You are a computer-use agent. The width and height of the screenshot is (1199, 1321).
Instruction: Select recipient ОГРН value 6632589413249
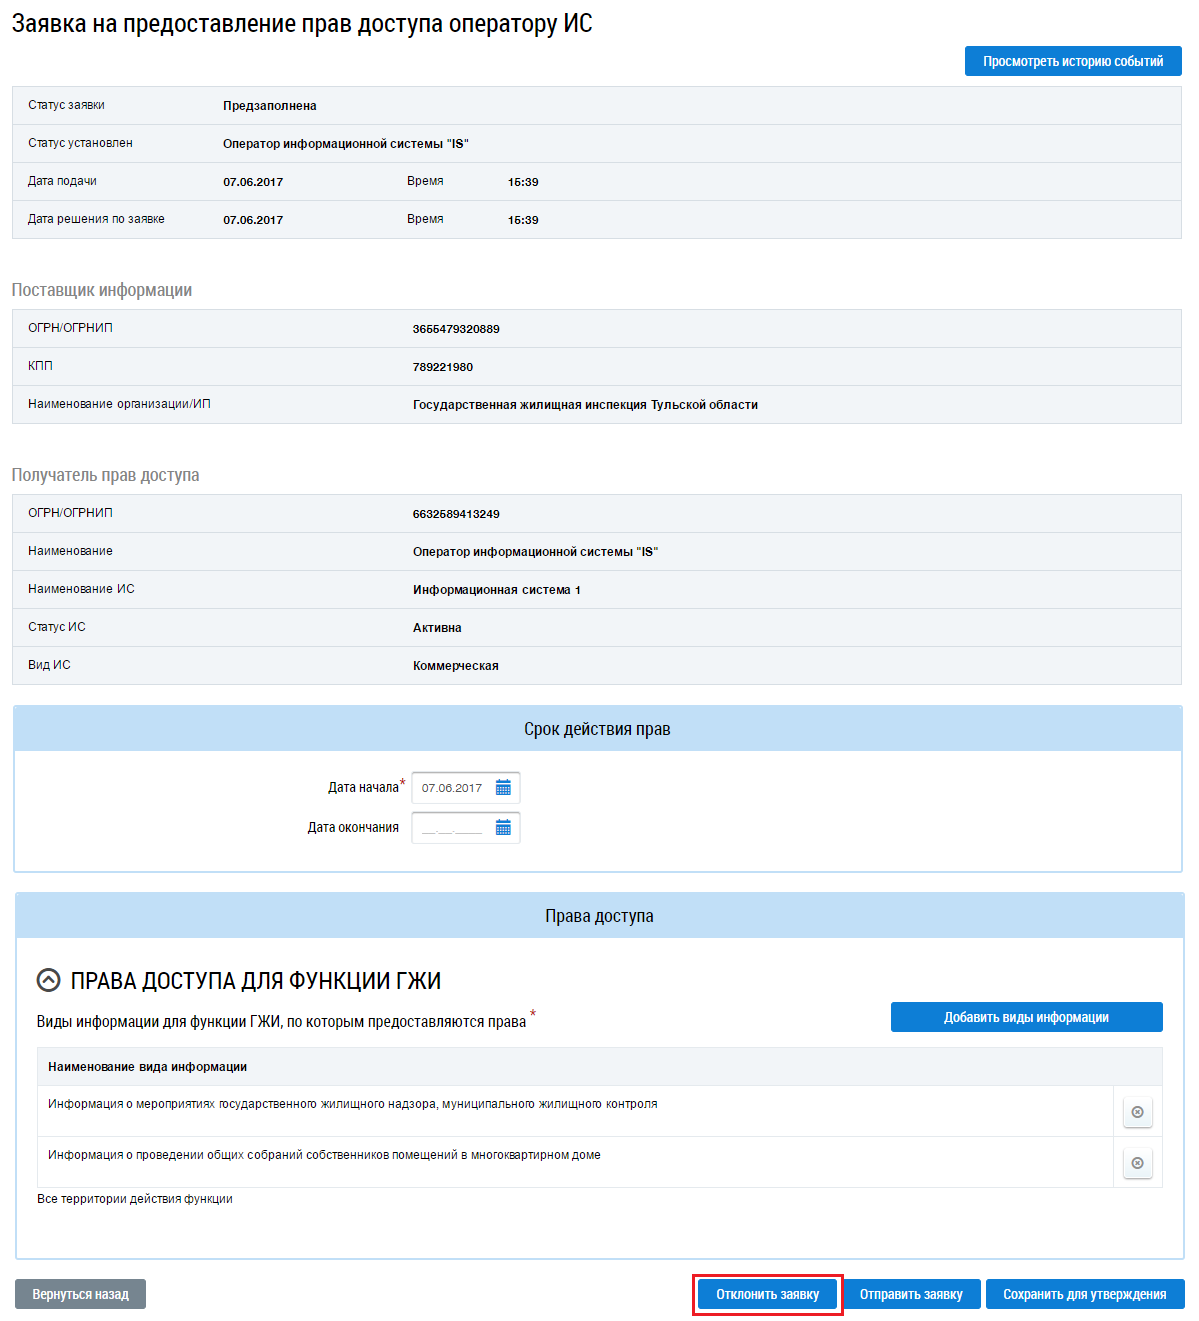click(456, 514)
